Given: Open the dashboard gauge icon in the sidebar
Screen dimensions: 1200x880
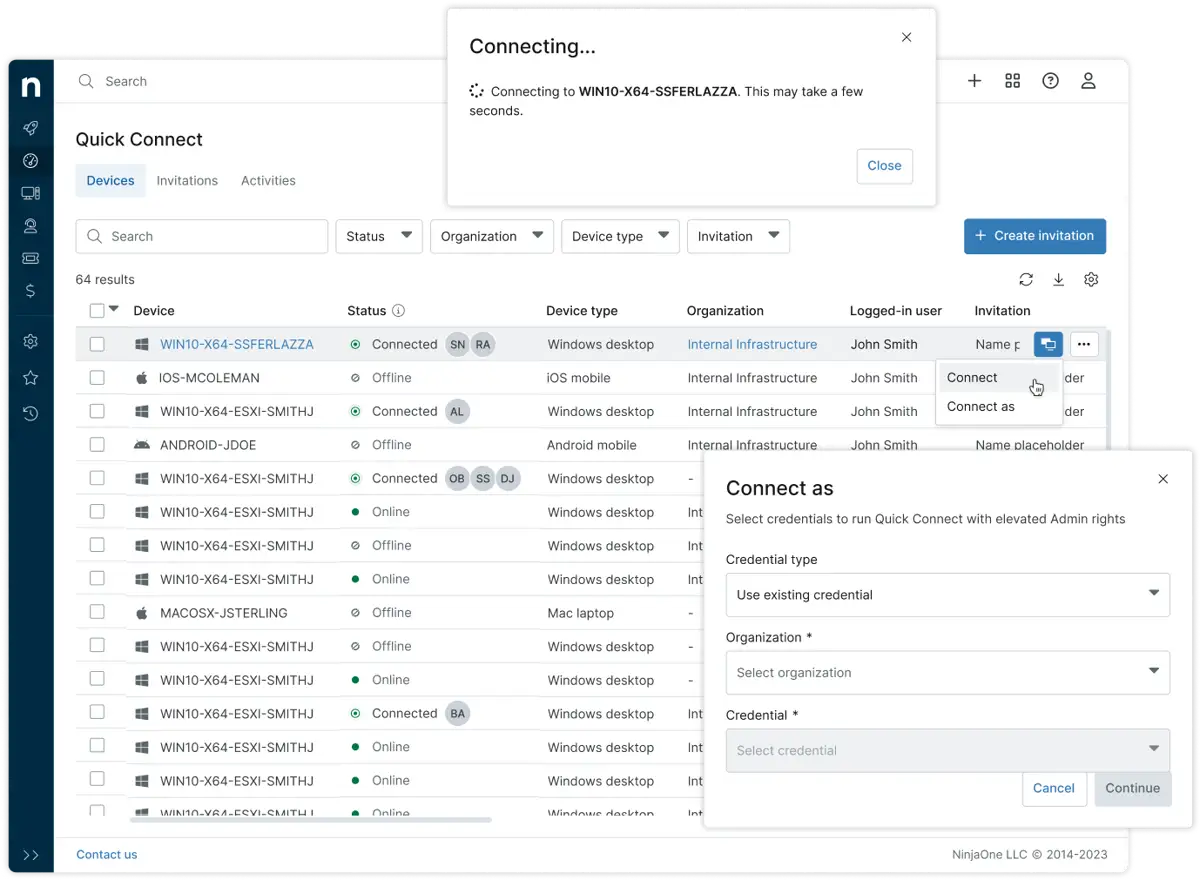Looking at the screenshot, I should point(31,161).
